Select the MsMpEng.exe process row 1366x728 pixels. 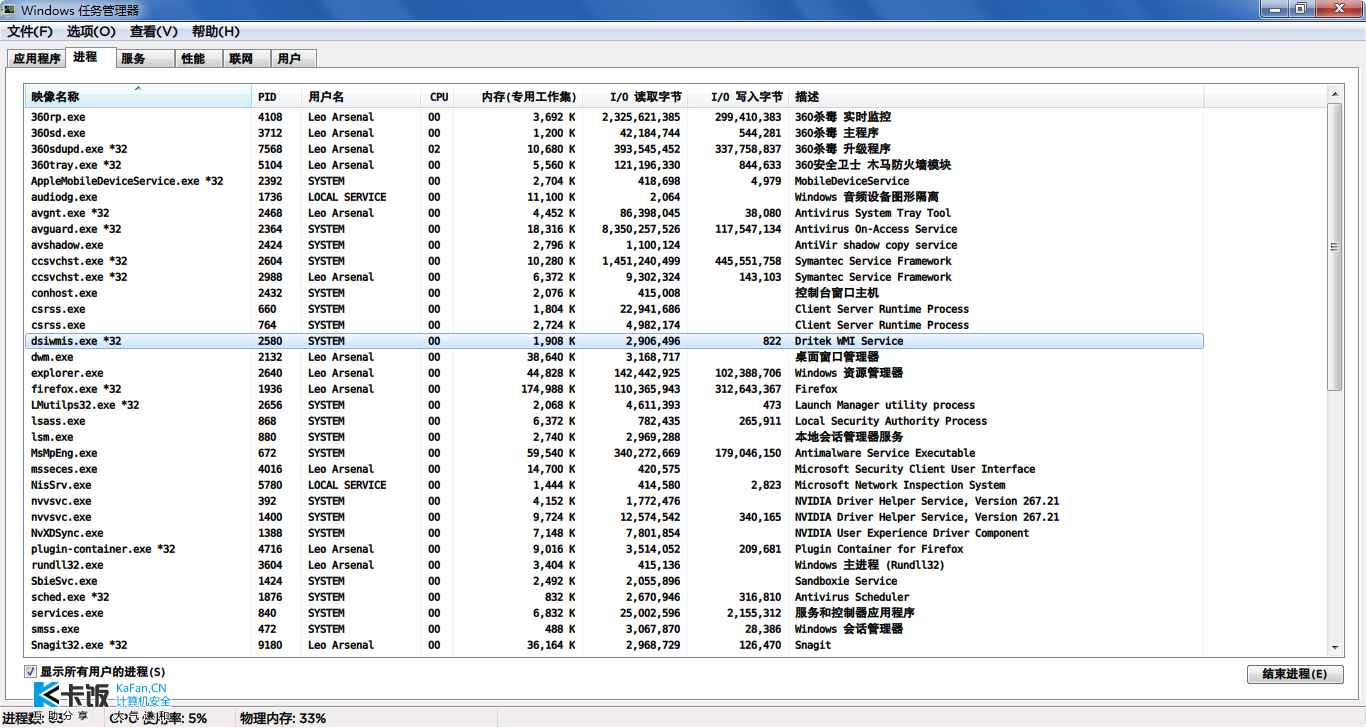pyautogui.click(x=614, y=453)
